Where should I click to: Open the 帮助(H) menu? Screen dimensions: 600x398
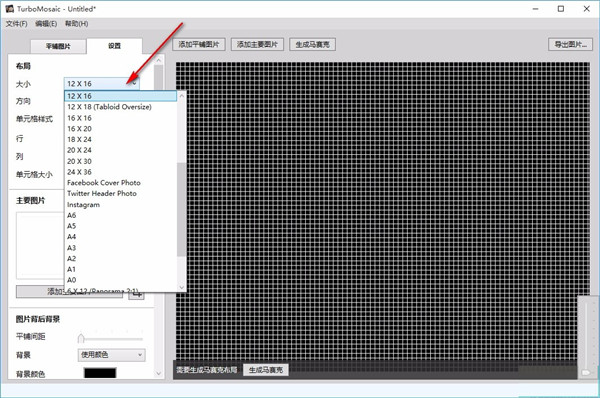click(x=77, y=24)
